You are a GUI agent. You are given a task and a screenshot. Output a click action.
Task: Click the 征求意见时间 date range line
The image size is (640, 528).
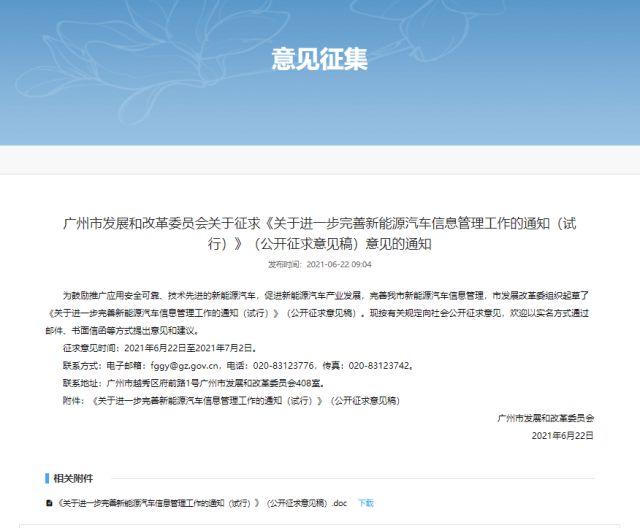[160, 348]
